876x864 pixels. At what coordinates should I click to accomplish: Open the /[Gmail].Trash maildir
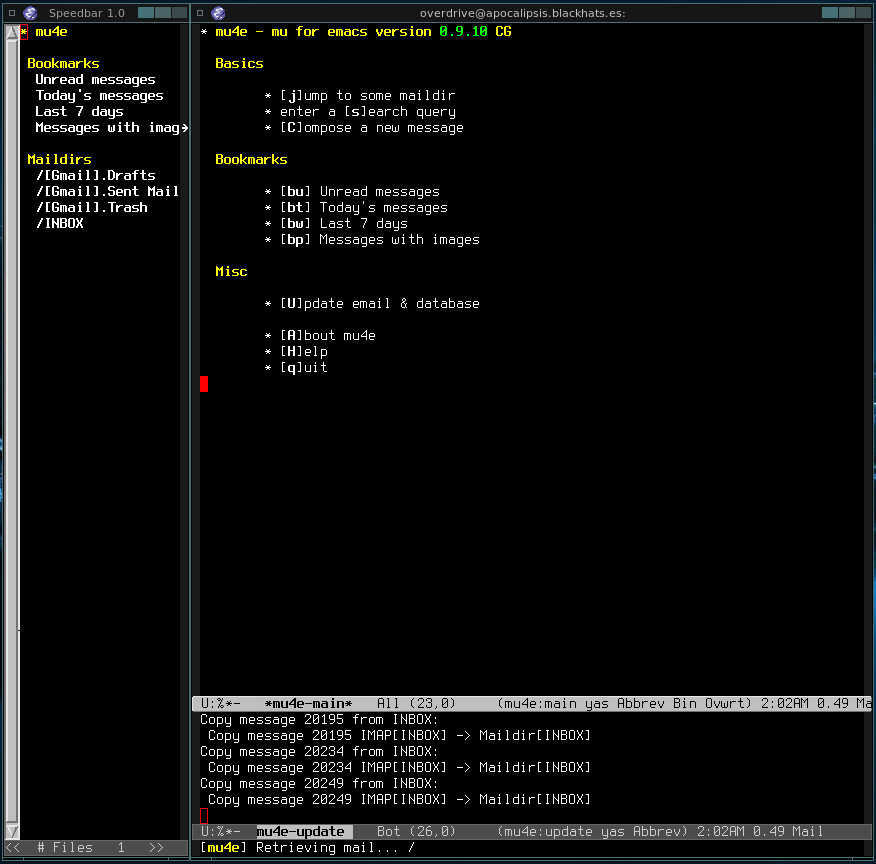click(92, 208)
